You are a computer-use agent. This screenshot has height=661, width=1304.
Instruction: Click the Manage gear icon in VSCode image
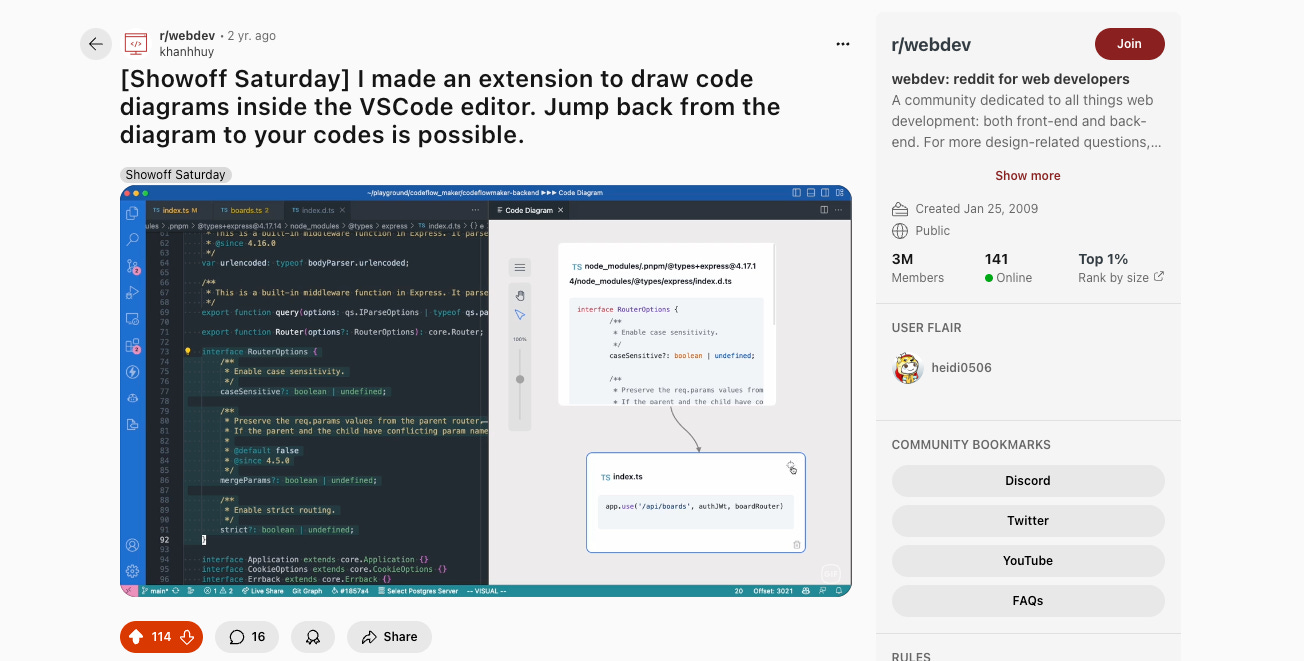132,572
